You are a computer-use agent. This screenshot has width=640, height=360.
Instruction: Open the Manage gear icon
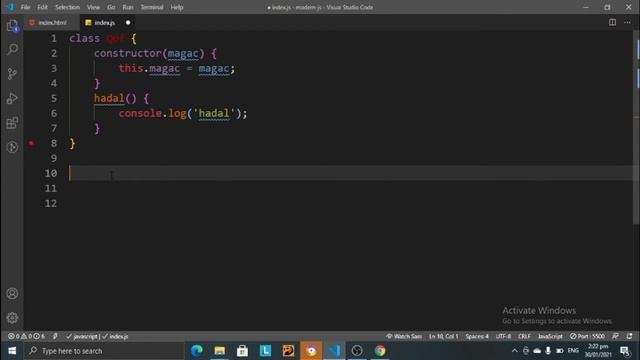pos(12,318)
